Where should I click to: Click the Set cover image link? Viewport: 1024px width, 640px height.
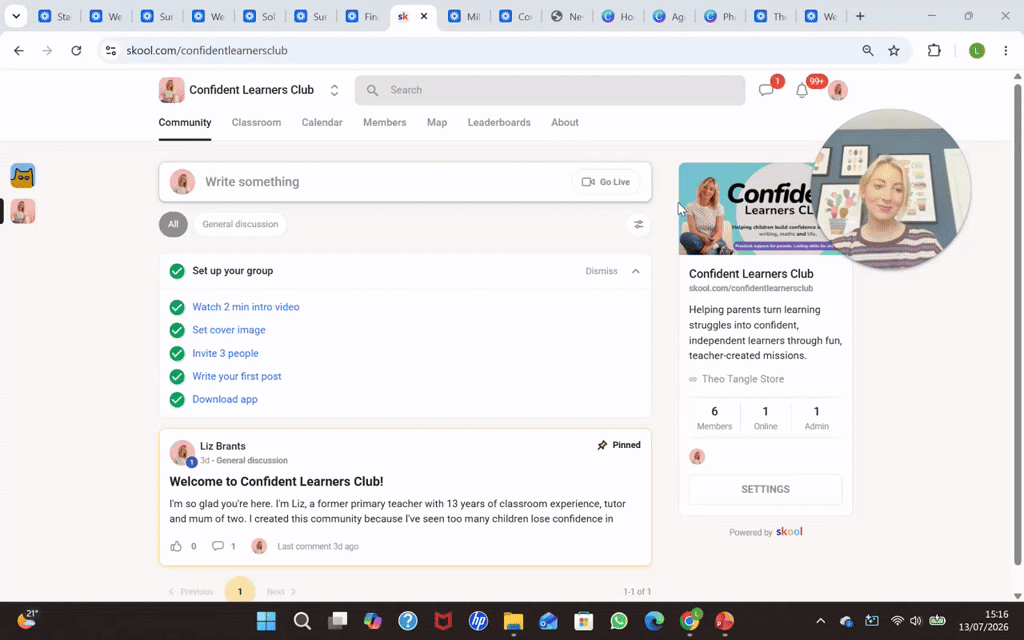pyautogui.click(x=229, y=330)
